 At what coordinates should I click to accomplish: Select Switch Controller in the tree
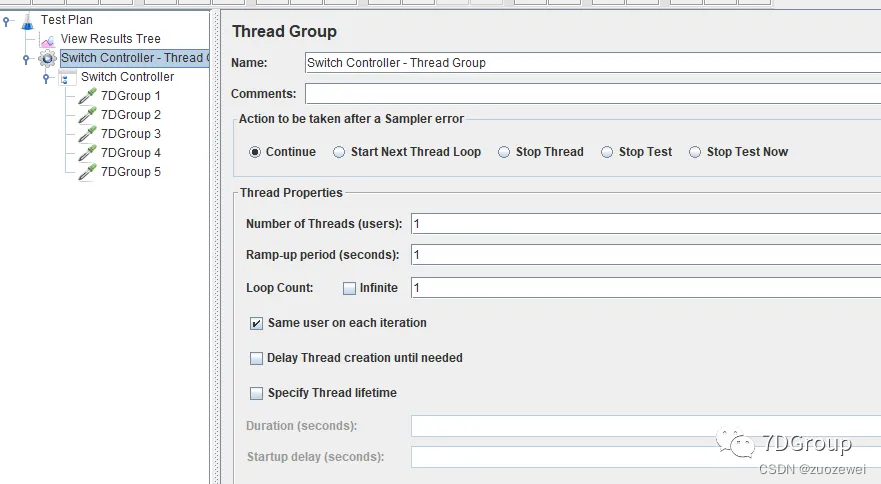click(x=128, y=77)
